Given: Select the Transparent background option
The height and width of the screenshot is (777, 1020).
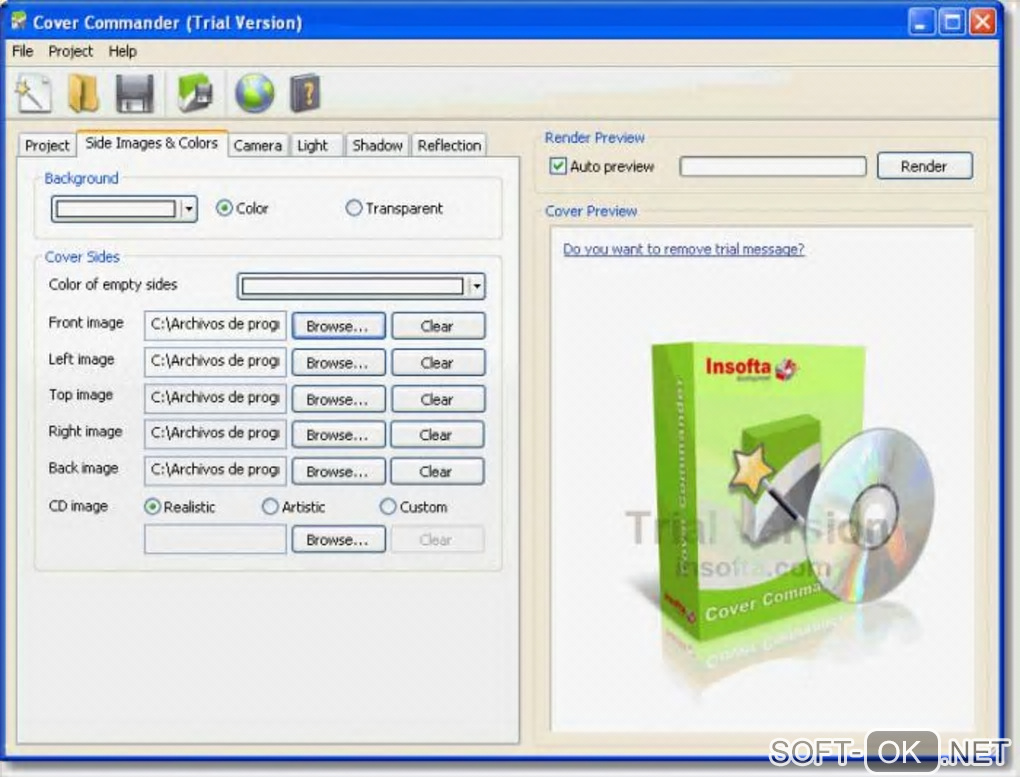Looking at the screenshot, I should [x=354, y=208].
